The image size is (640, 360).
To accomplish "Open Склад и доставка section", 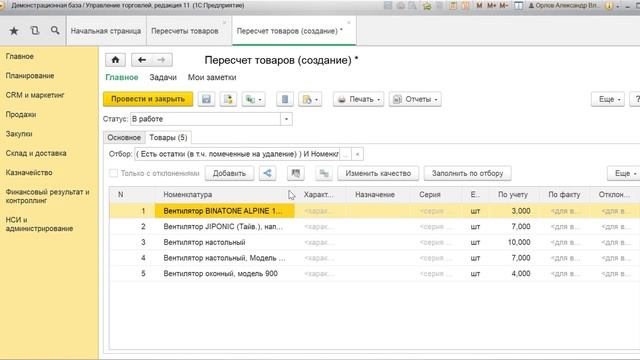I will tap(36, 153).
